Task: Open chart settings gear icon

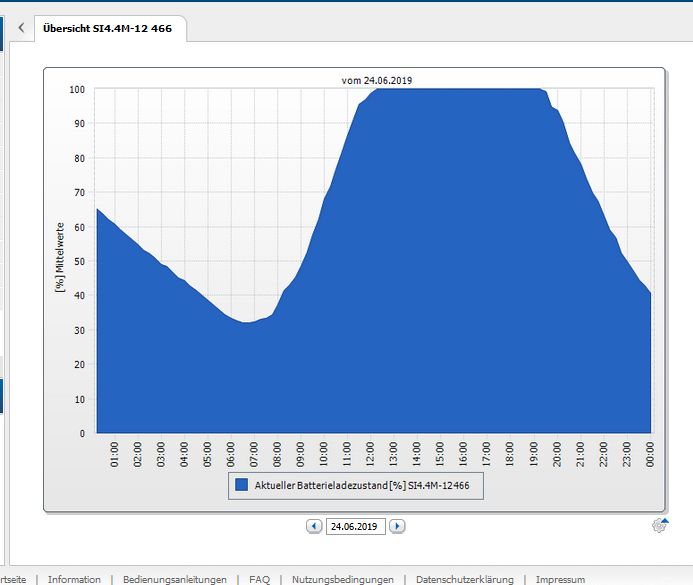Action: coord(659,525)
